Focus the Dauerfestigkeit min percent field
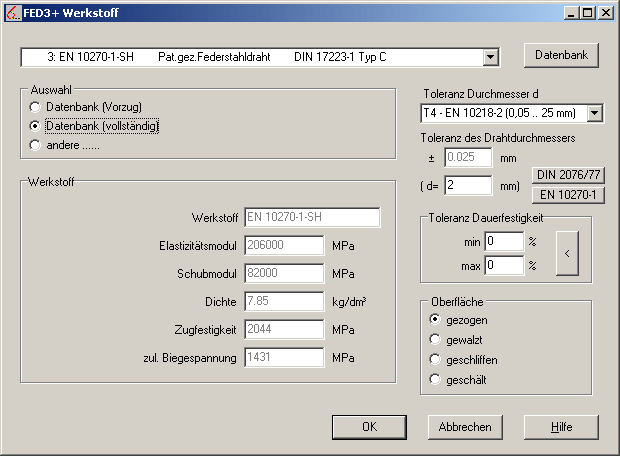Viewport: 620px width, 456px height. pyautogui.click(x=504, y=241)
